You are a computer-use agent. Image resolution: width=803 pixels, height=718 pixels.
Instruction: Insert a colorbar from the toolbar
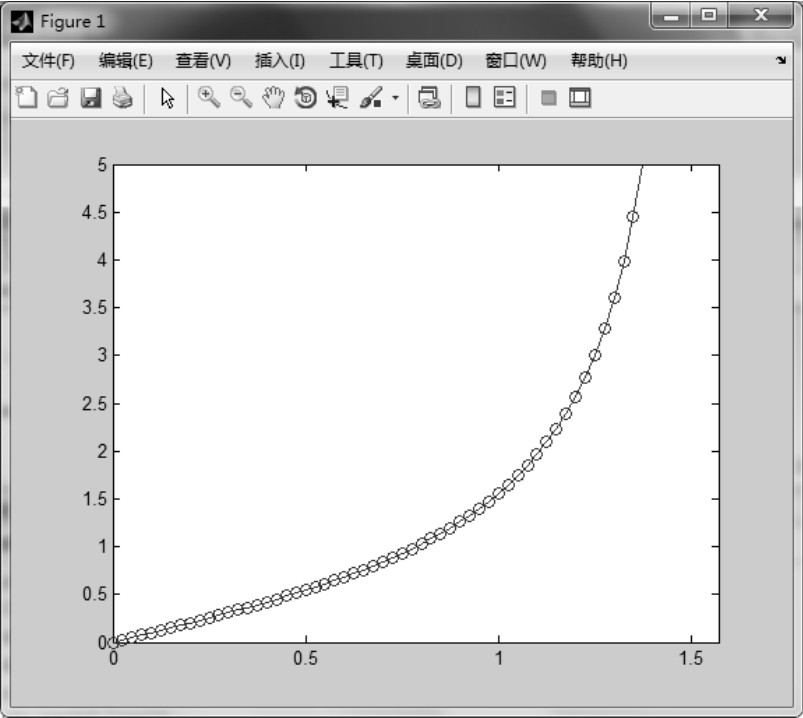(x=474, y=98)
